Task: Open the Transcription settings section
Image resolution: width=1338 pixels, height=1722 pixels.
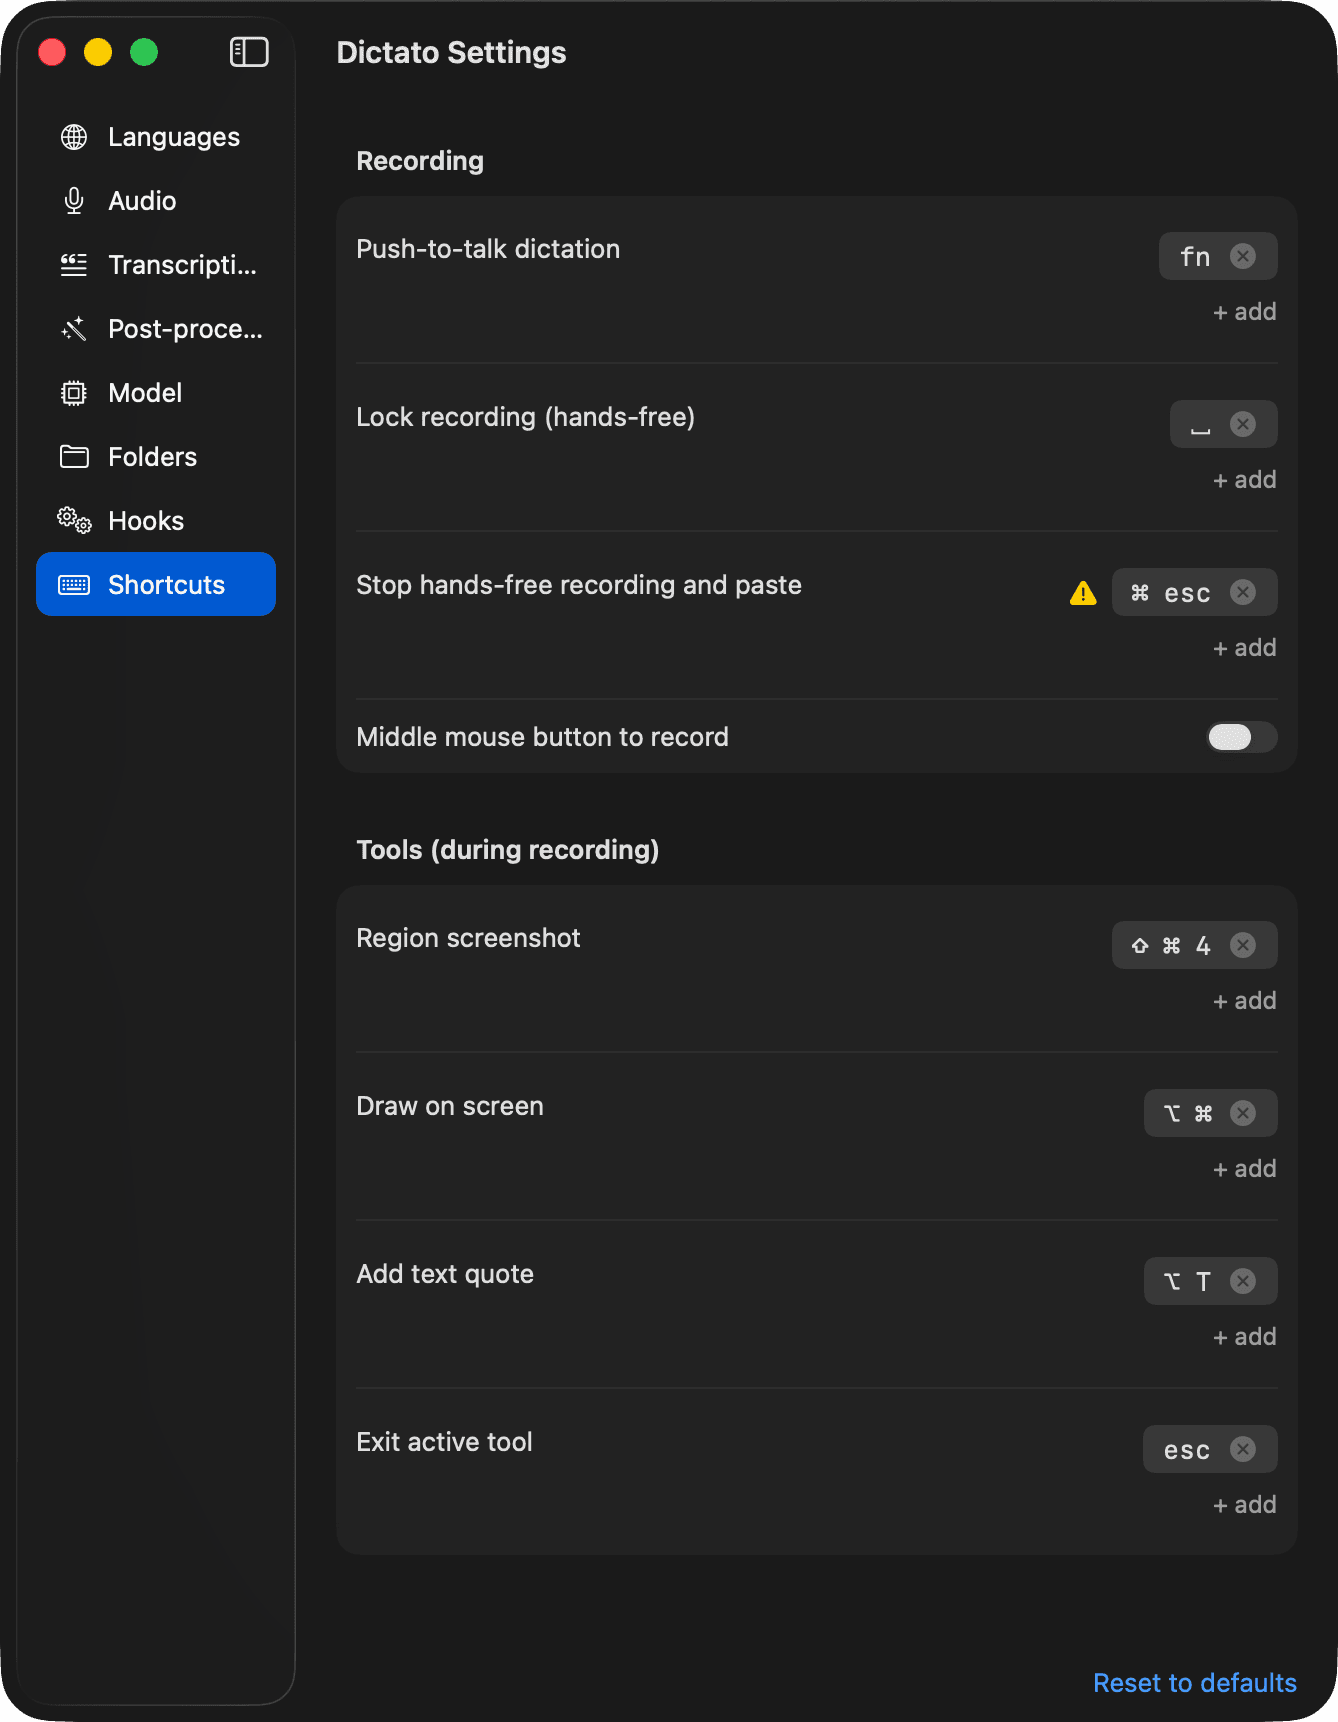Action: [x=156, y=265]
